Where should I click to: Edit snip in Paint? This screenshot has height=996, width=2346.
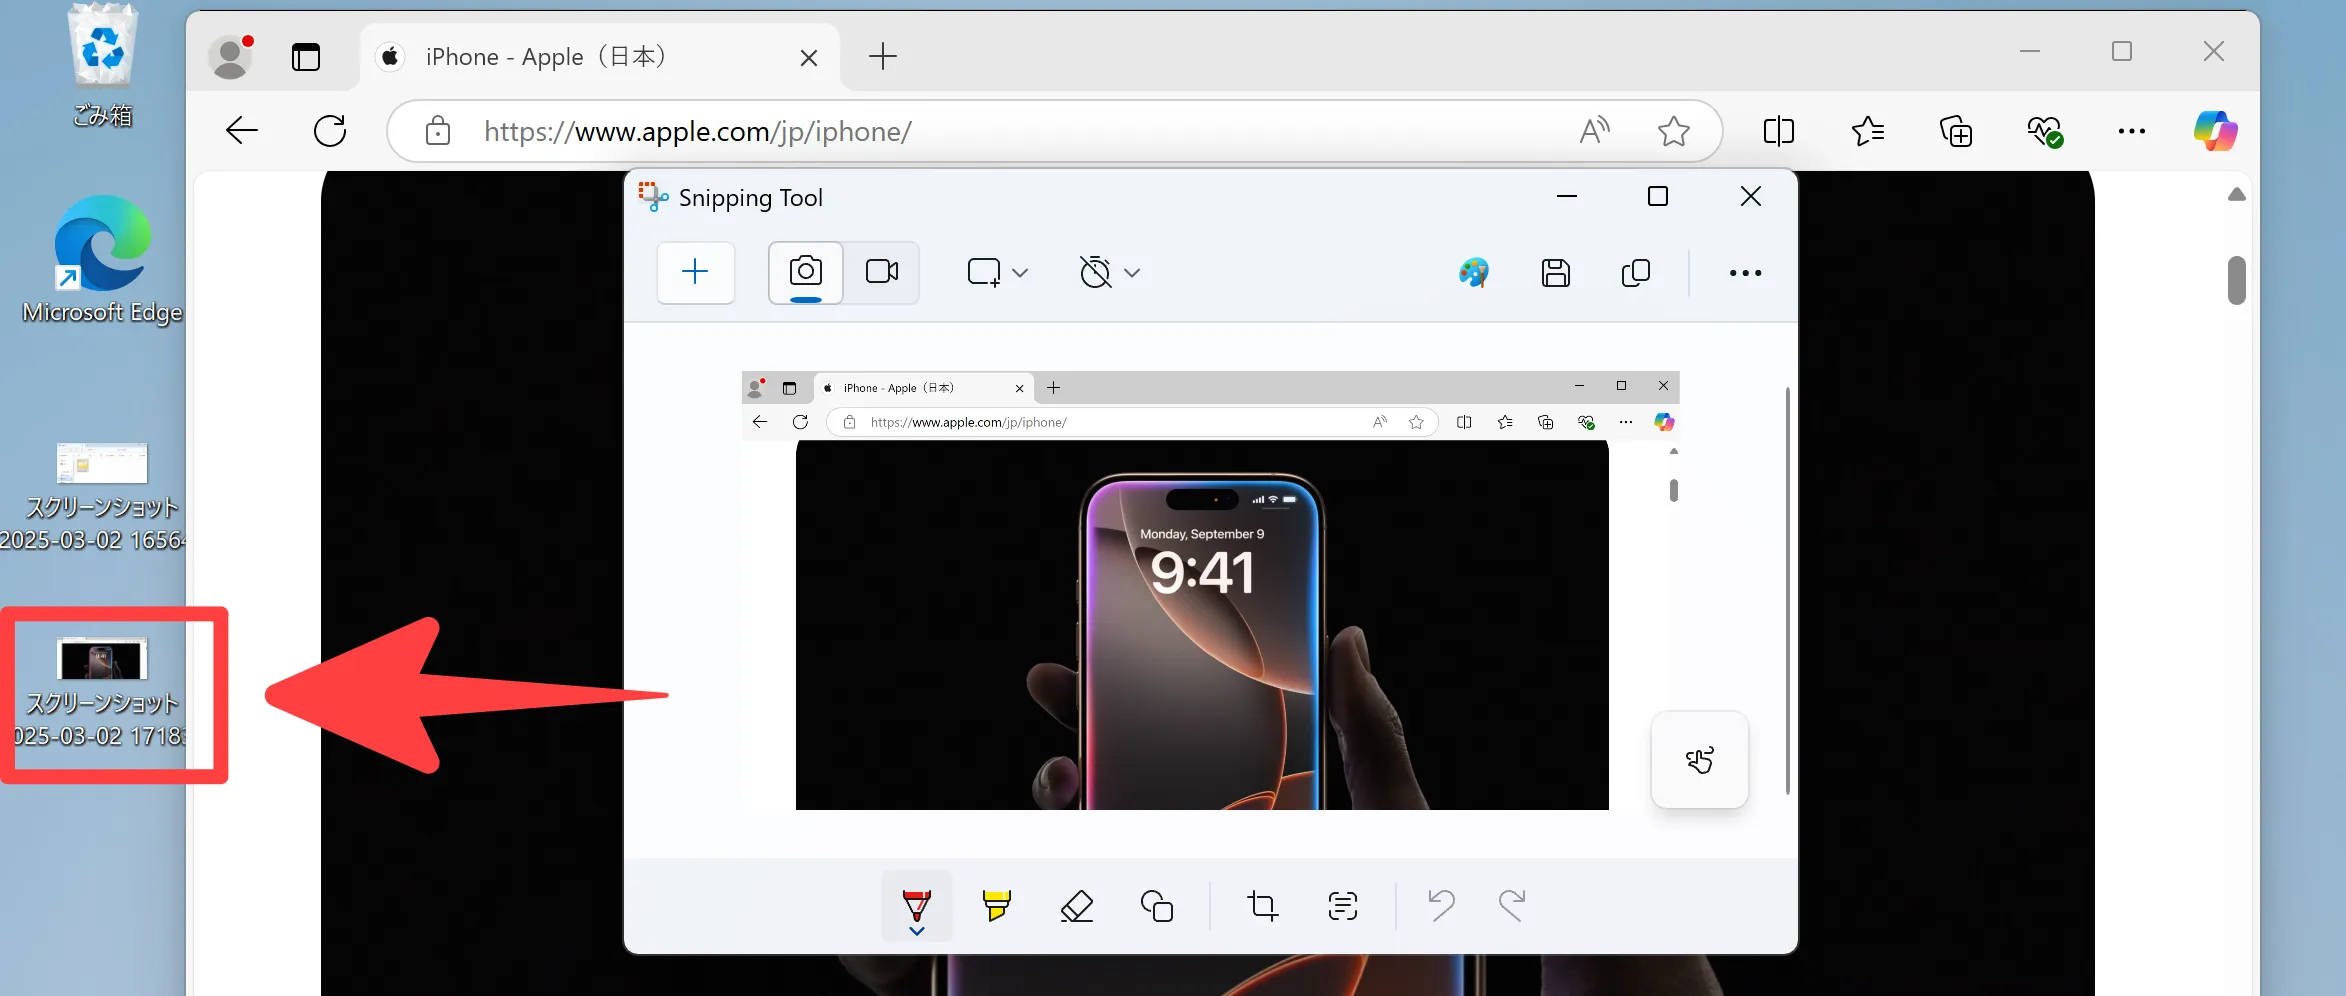(x=1473, y=272)
